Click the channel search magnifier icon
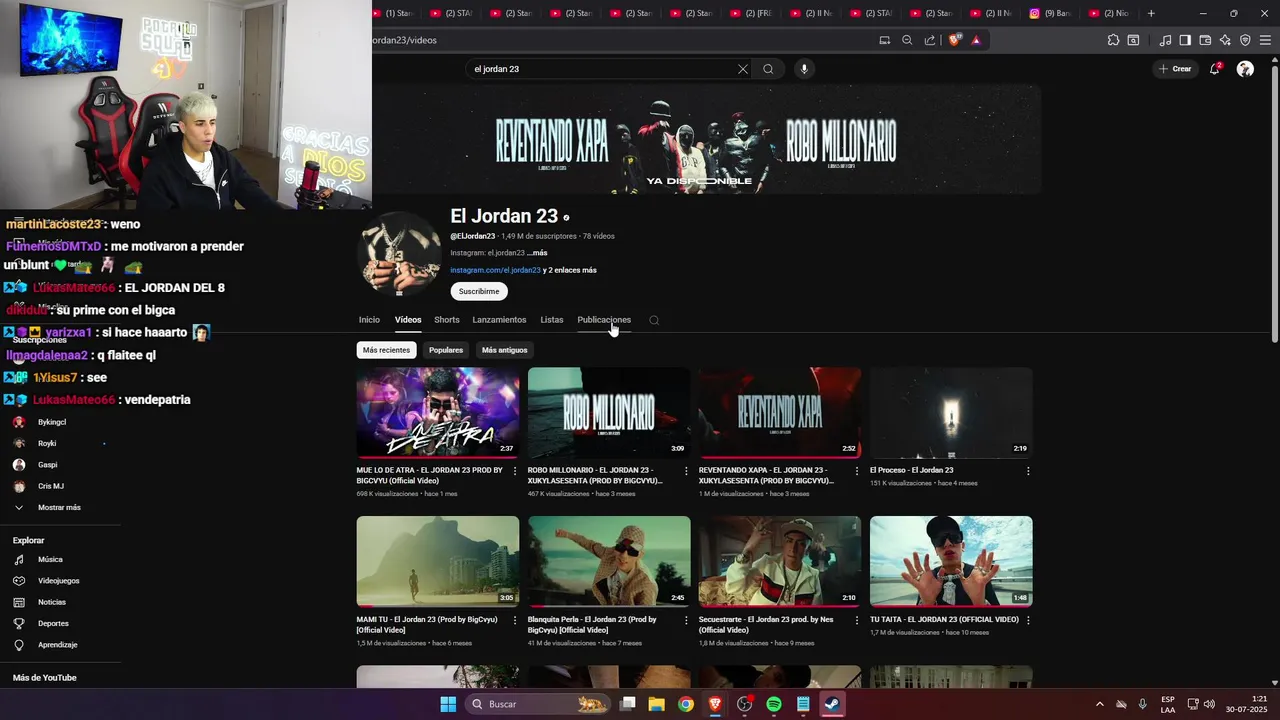This screenshot has height=720, width=1280. (x=654, y=320)
